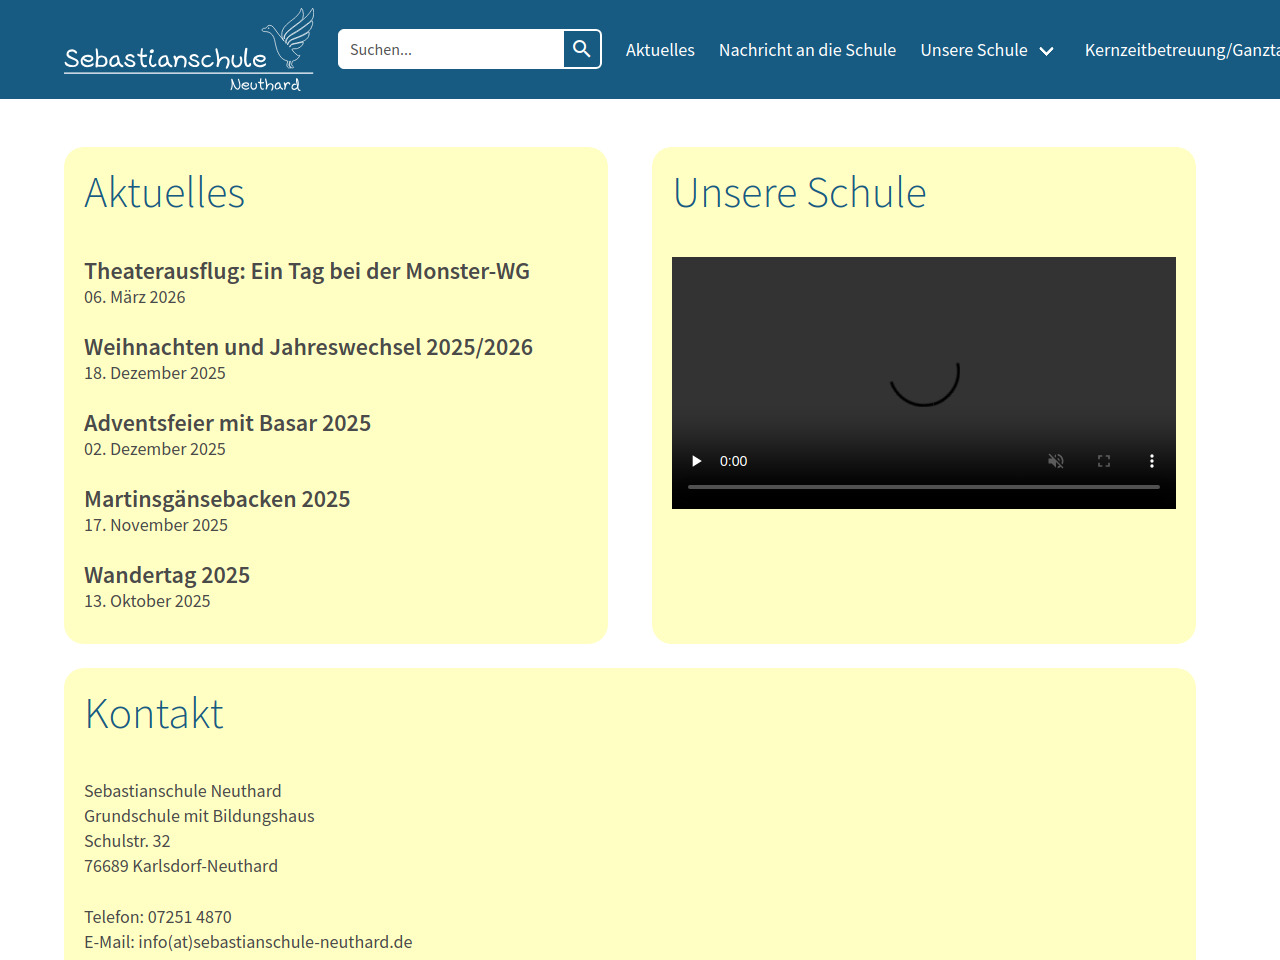Screen dimensions: 1280x960
Task: Click the Suchen search input field
Action: click(451, 49)
